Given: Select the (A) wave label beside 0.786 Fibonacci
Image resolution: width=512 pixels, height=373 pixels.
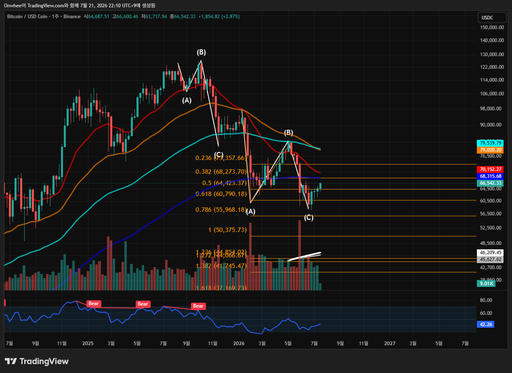Looking at the screenshot, I should click(250, 212).
